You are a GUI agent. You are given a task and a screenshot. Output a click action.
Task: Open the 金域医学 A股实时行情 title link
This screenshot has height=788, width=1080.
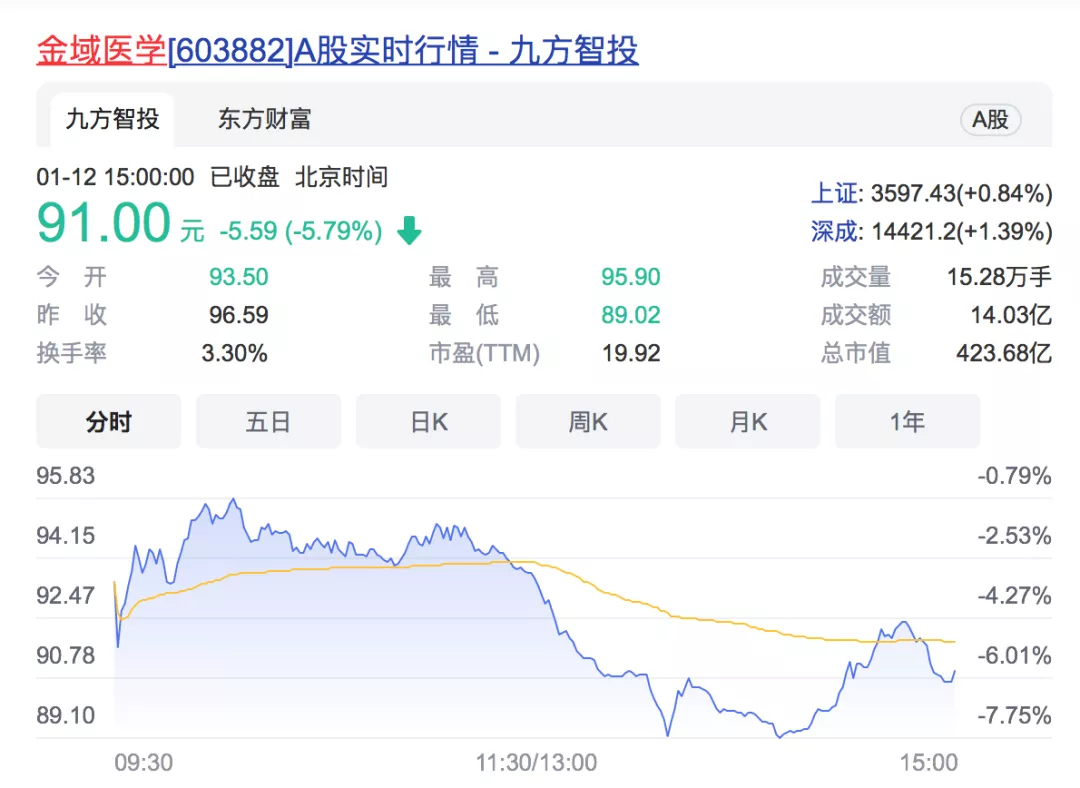point(337,50)
